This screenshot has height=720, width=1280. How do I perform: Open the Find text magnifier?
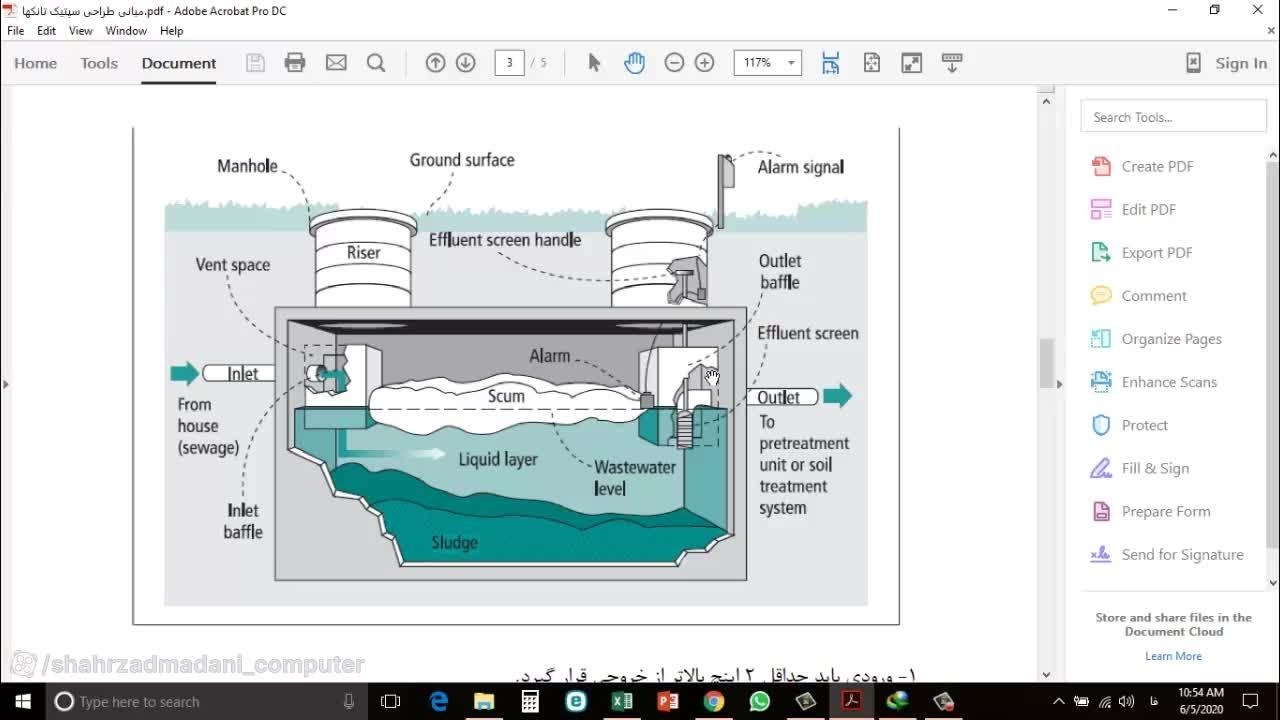tap(376, 63)
